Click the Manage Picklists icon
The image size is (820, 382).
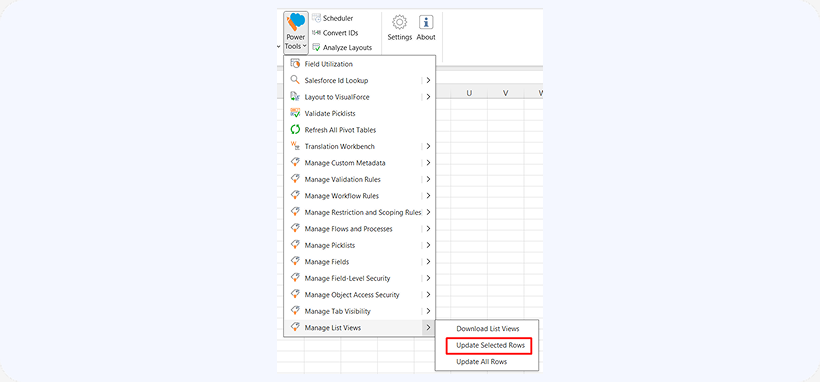point(295,245)
